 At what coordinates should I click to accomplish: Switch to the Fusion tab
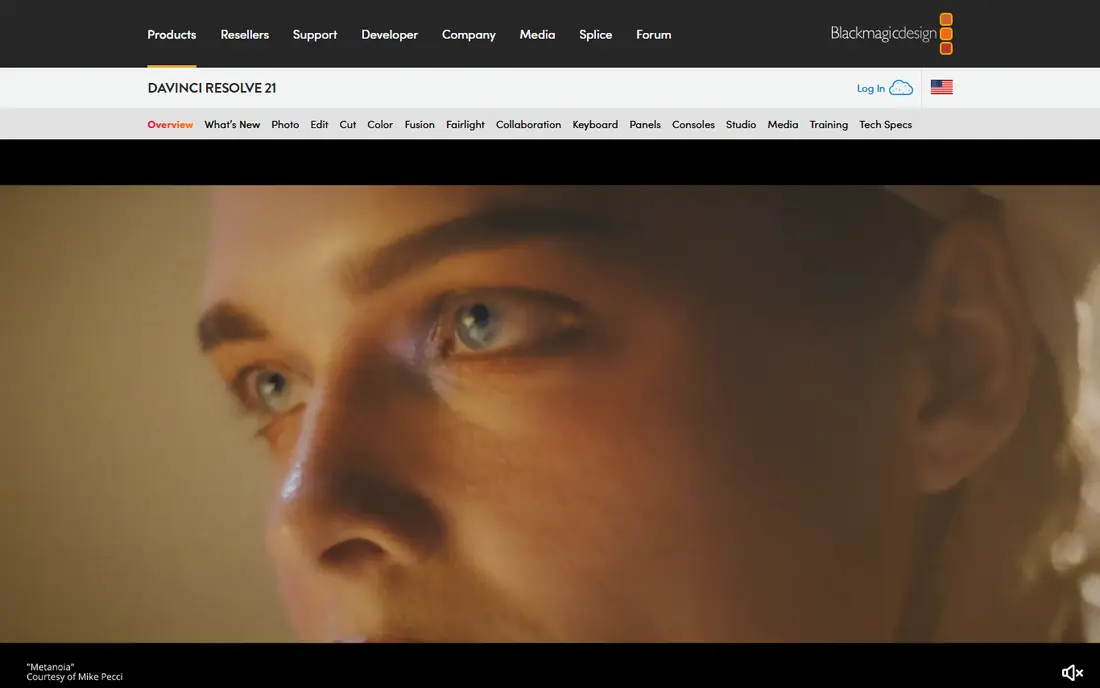pos(420,125)
